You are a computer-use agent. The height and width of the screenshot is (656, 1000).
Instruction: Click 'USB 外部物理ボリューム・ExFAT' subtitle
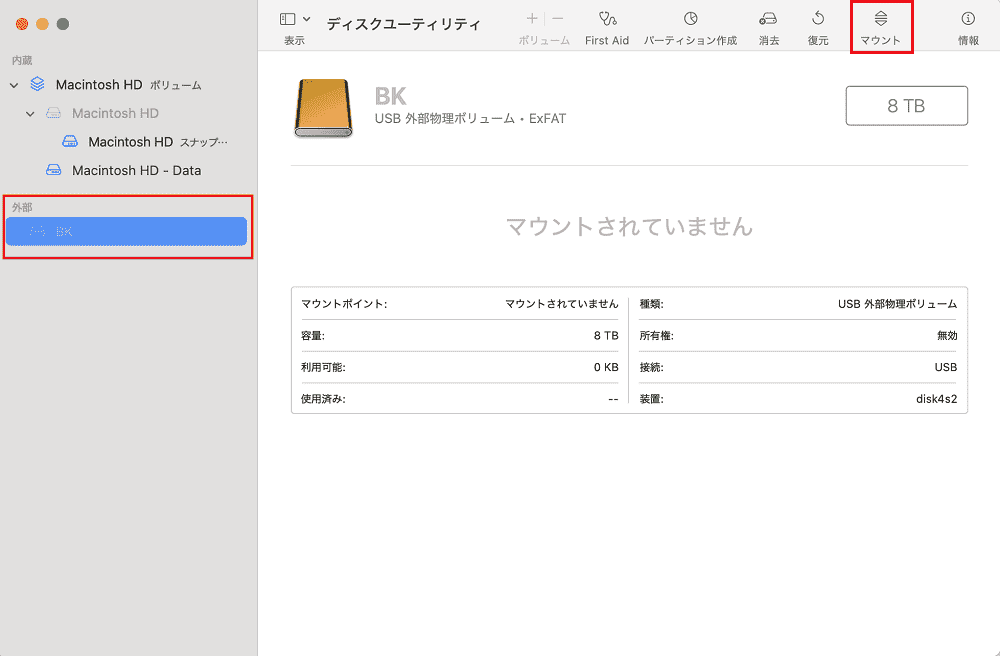tap(470, 119)
